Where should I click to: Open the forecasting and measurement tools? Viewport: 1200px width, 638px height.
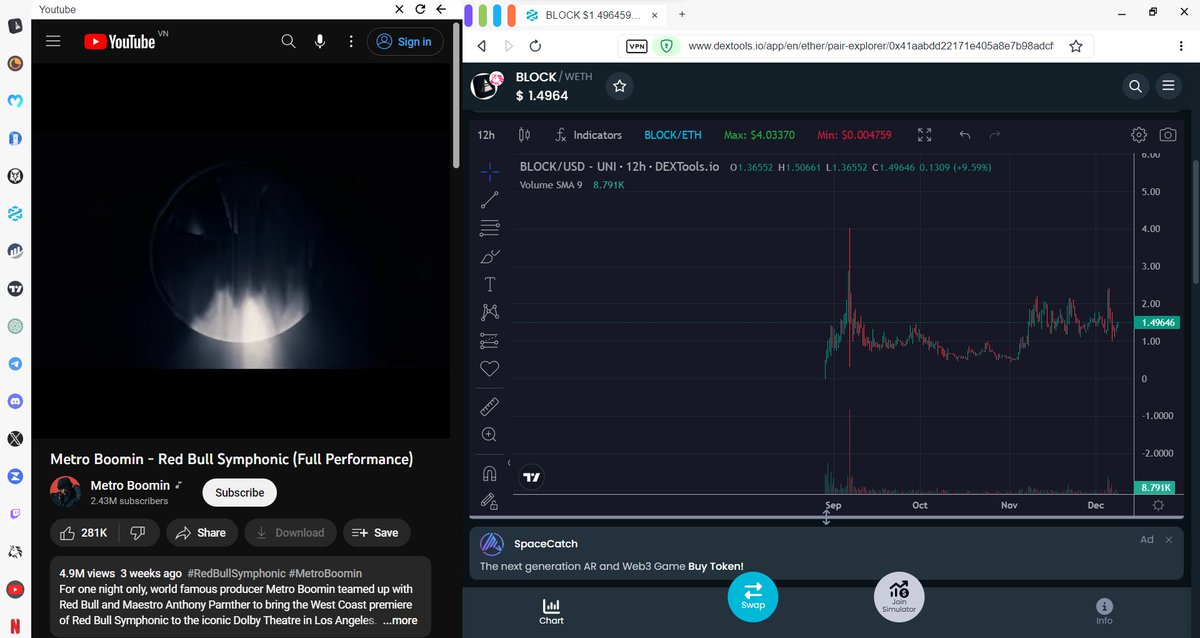coord(490,340)
